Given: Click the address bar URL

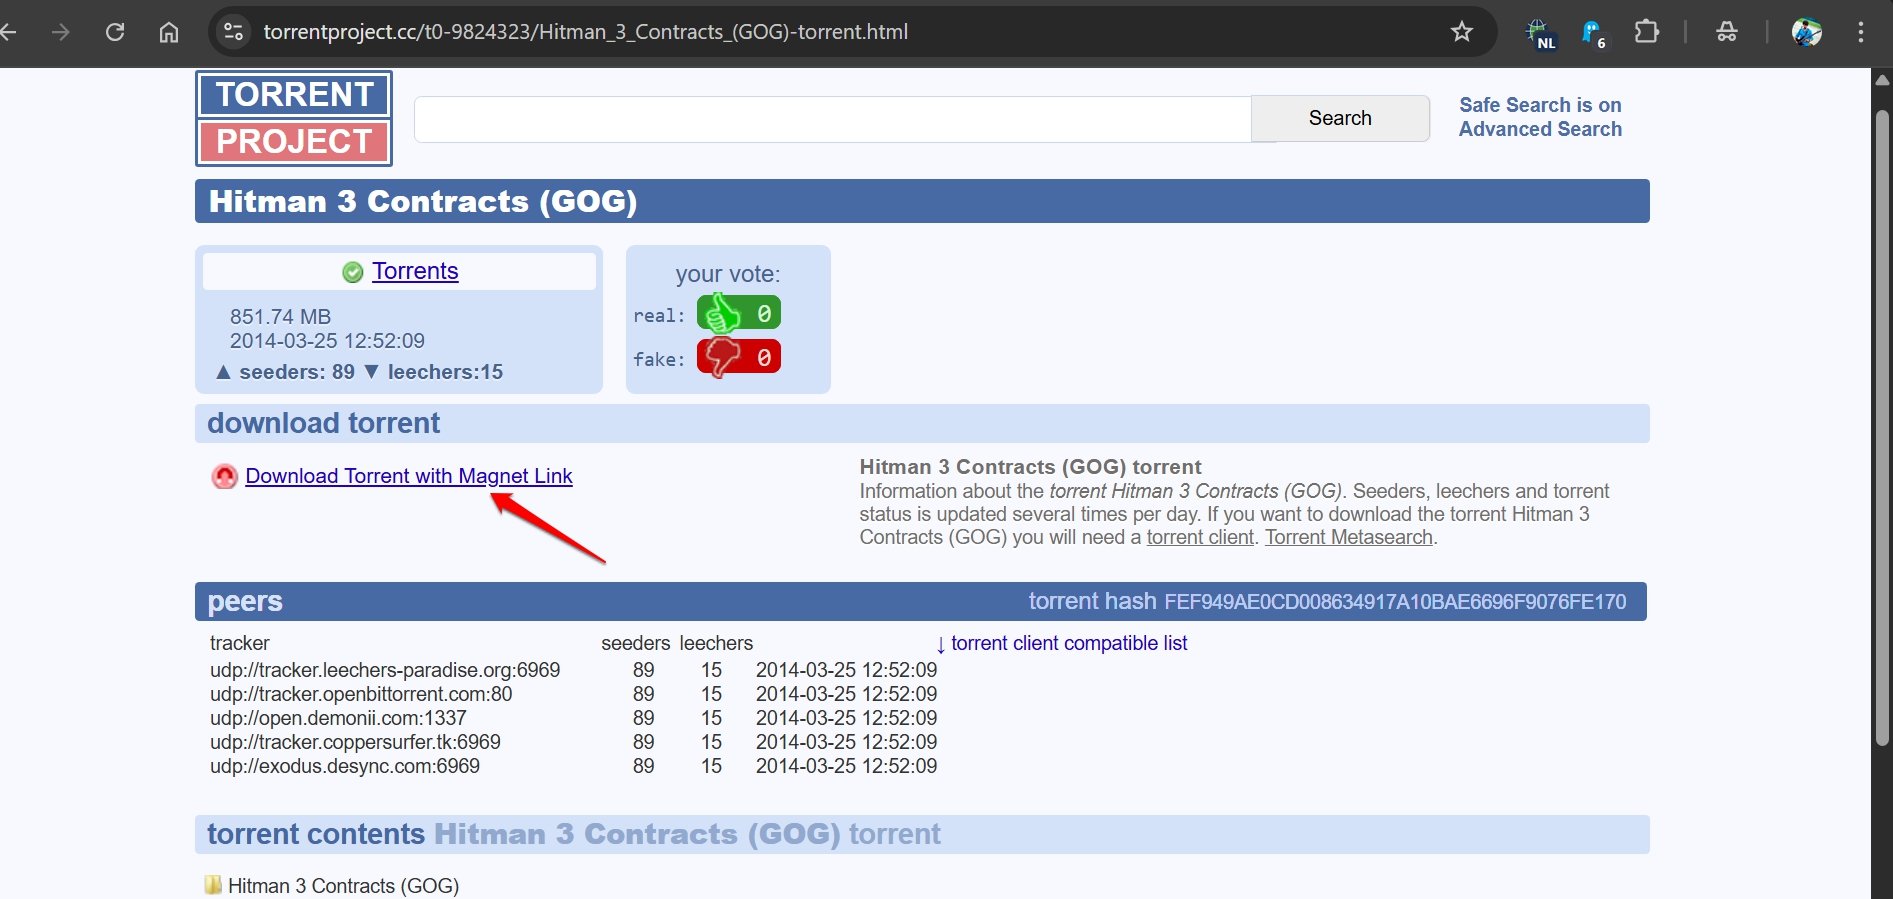Looking at the screenshot, I should pyautogui.click(x=586, y=32).
